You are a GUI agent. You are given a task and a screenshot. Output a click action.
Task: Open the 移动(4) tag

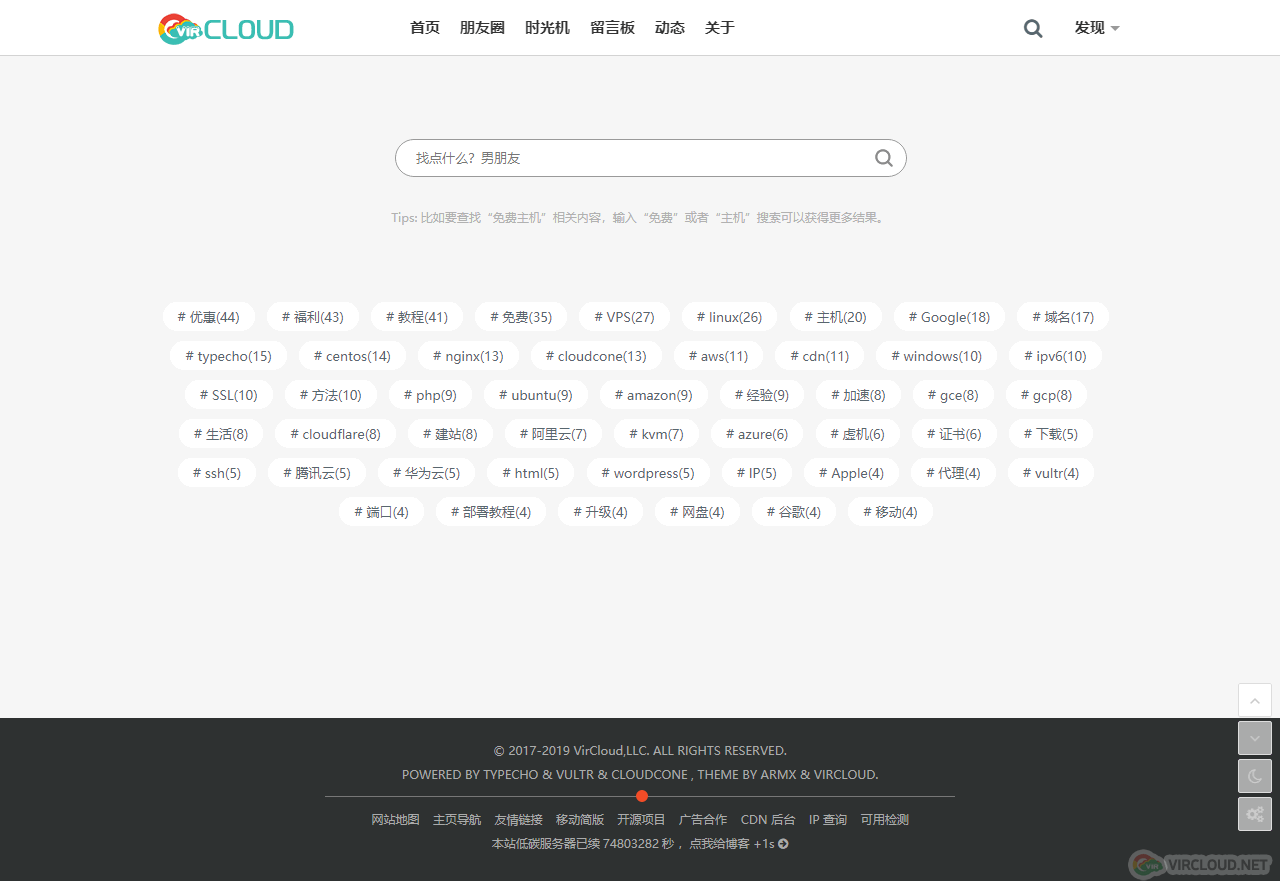click(890, 512)
